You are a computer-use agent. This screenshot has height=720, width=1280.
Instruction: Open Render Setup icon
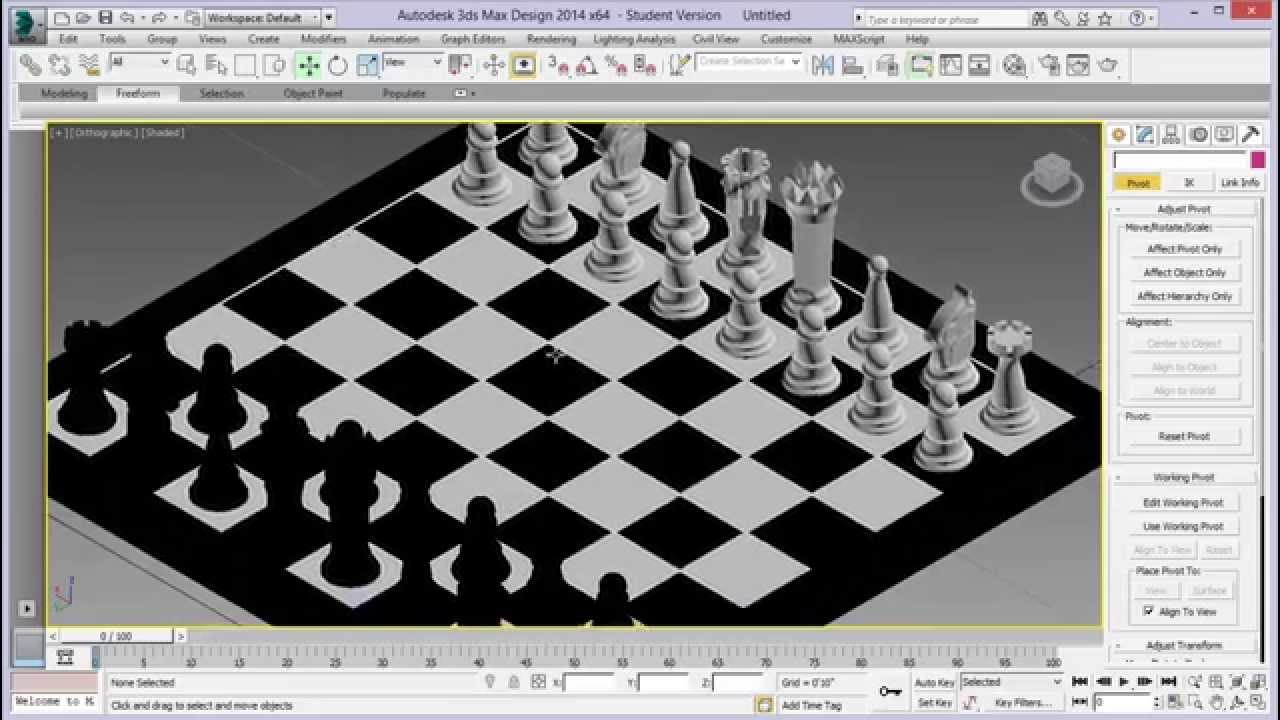(1048, 65)
